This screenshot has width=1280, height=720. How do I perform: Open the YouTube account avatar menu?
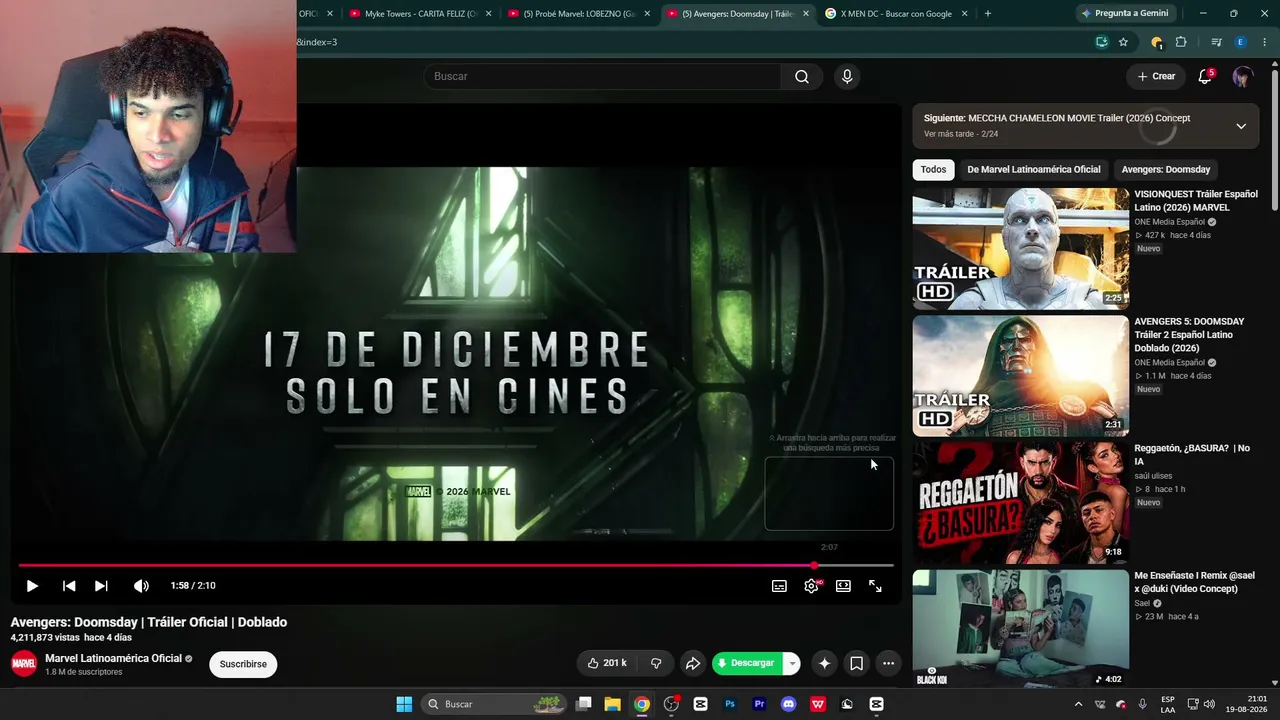[1242, 76]
